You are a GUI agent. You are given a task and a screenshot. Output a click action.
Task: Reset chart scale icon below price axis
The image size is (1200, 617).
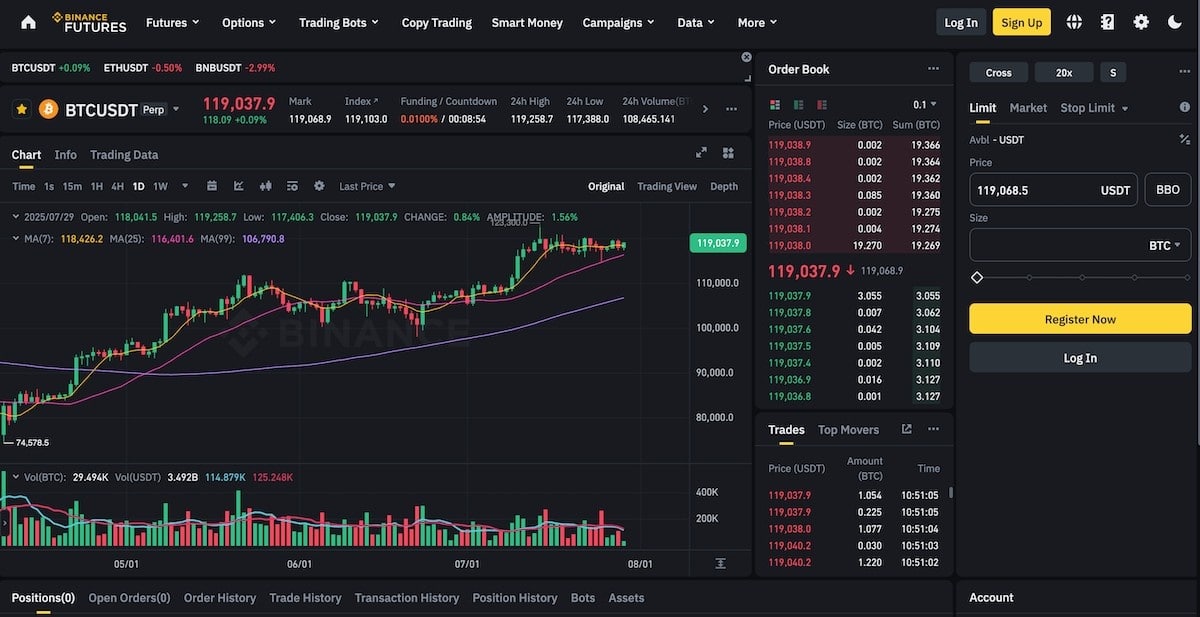720,564
